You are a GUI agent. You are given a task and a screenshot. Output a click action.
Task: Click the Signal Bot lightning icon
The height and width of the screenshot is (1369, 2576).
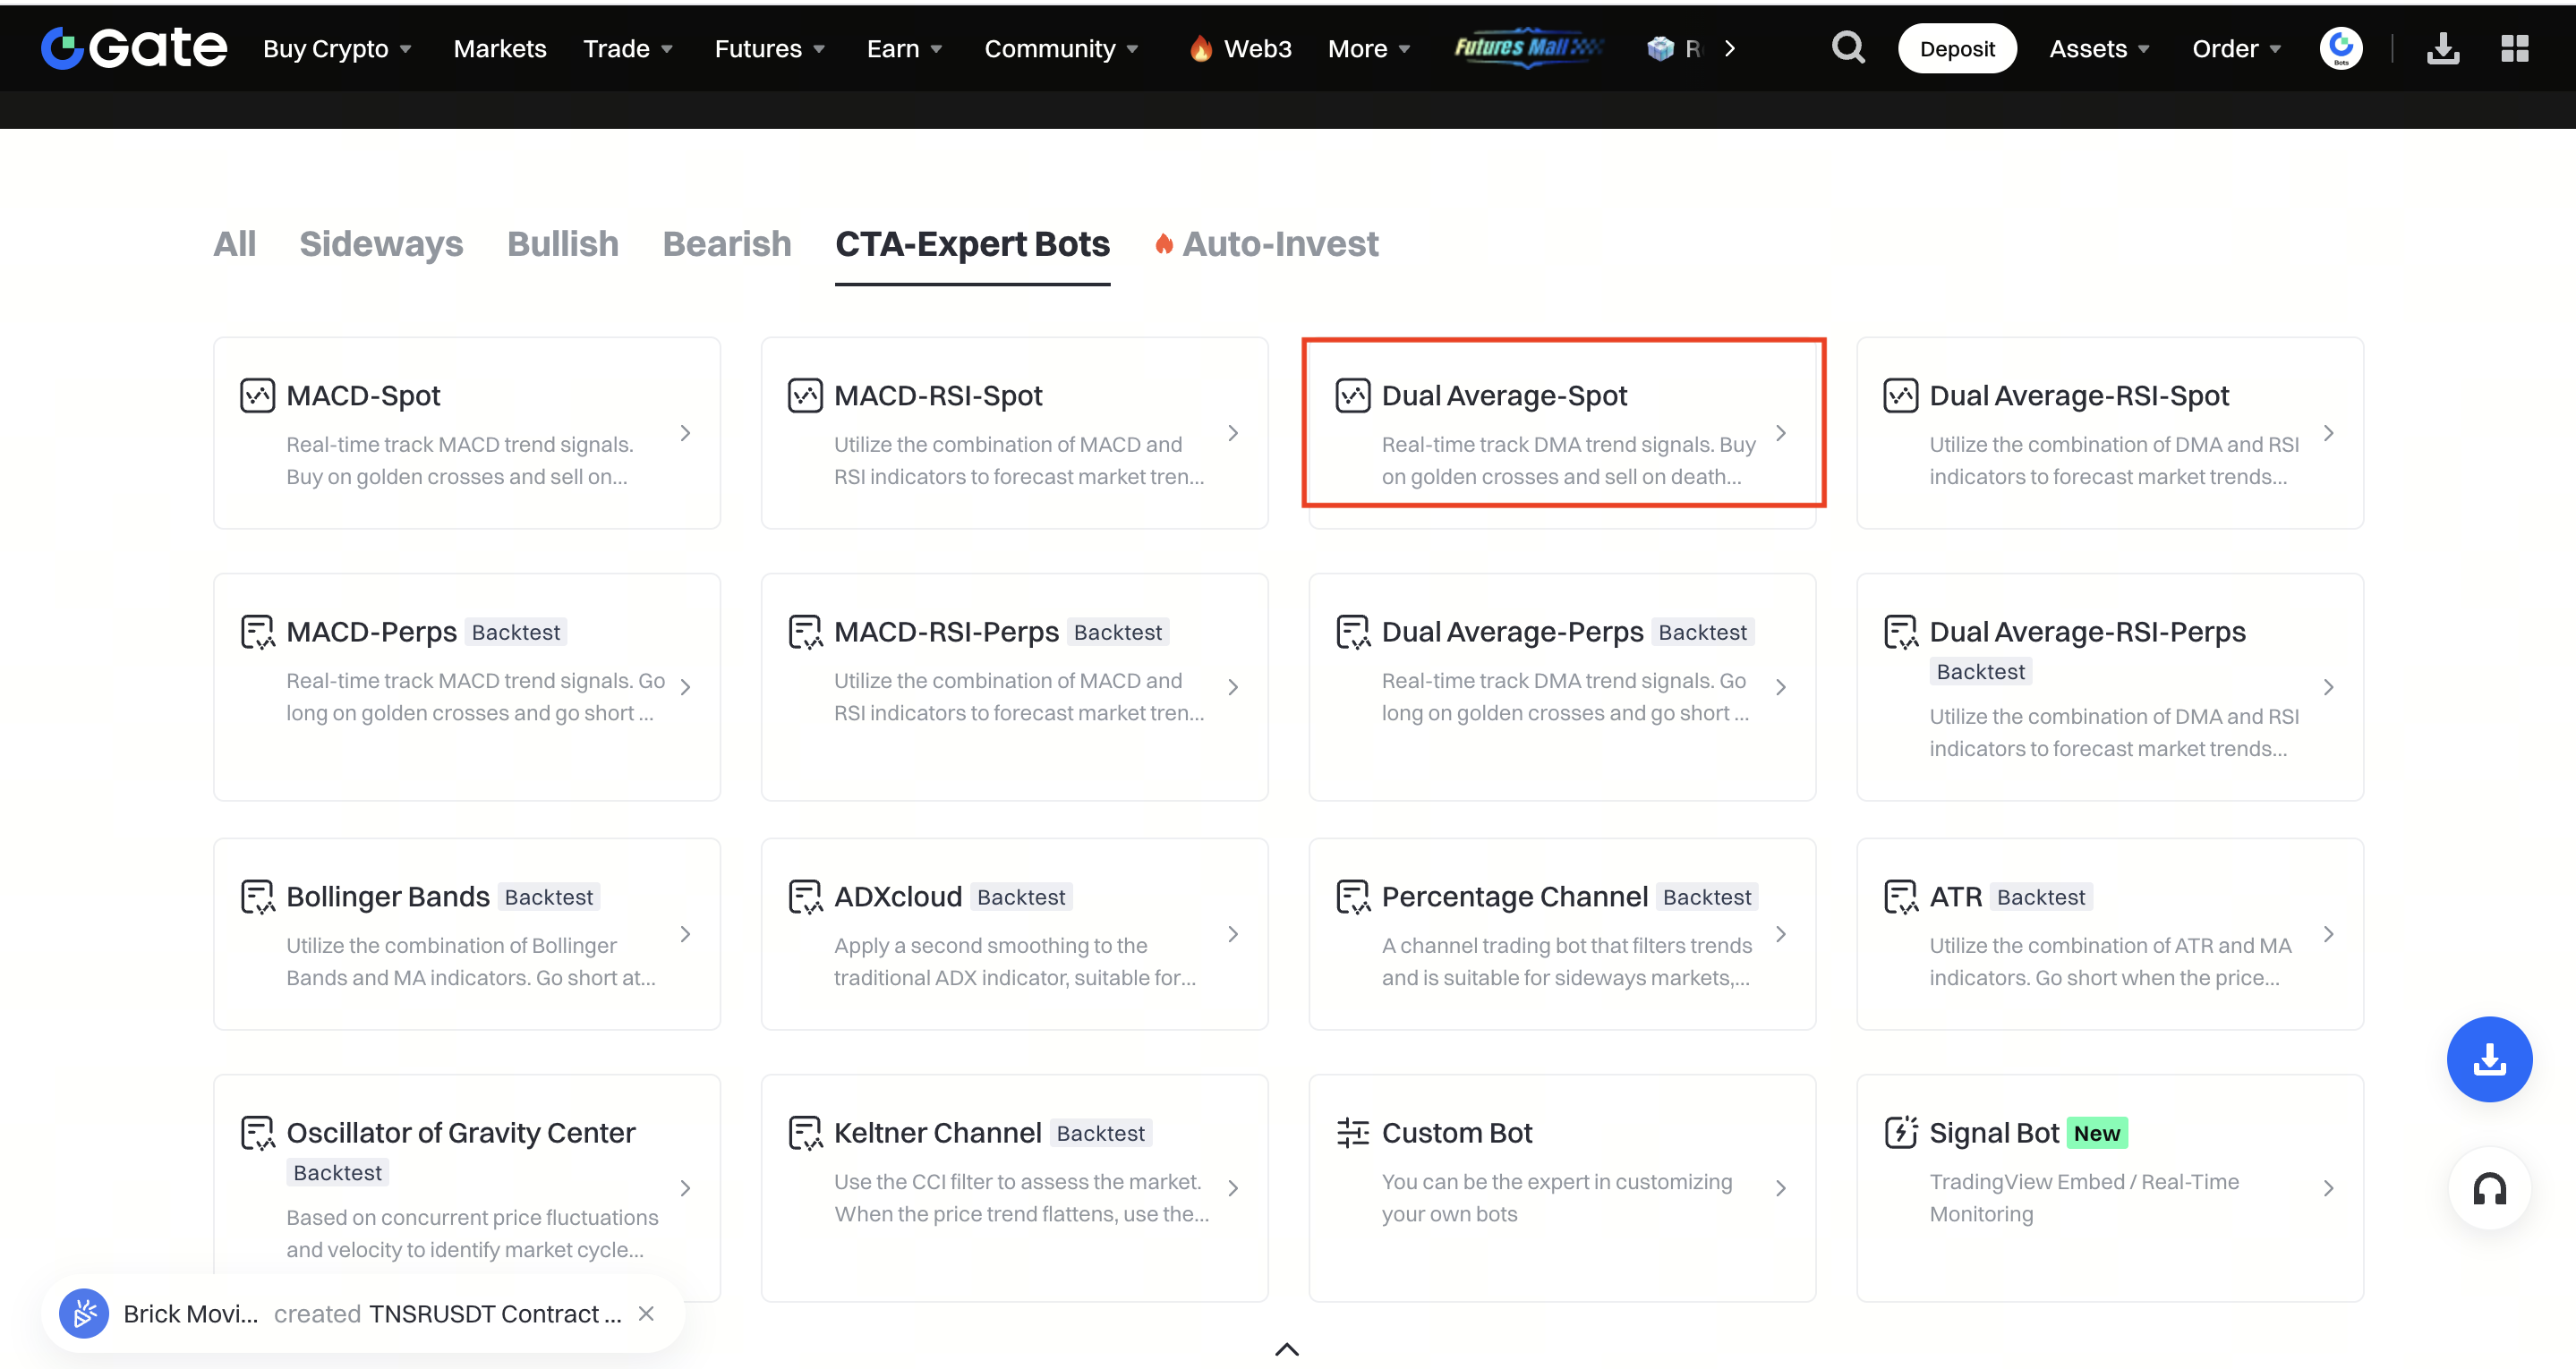(x=1900, y=1133)
